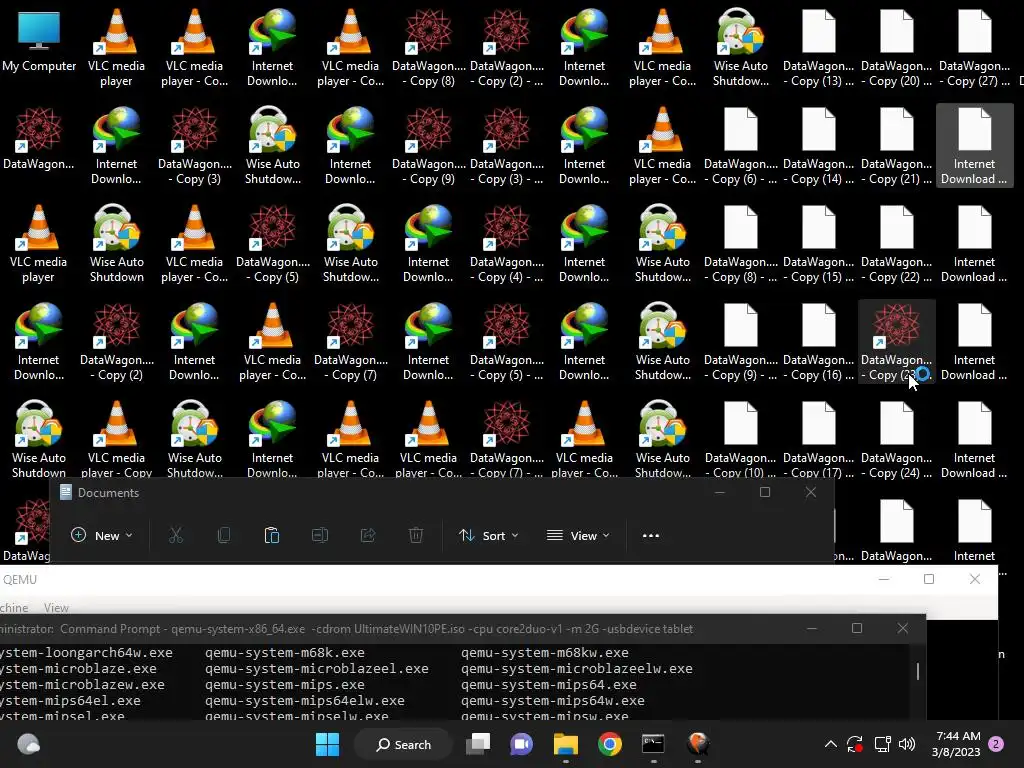Select the DataWagon - Copy (16) file icon

tap(819, 343)
